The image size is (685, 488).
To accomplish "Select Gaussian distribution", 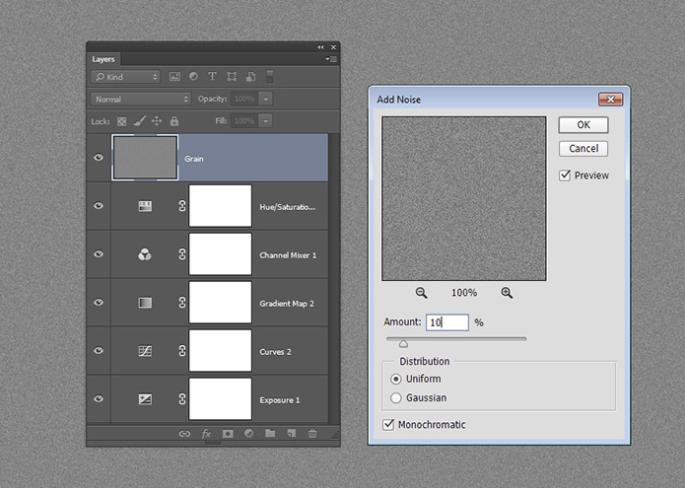I will coord(396,398).
